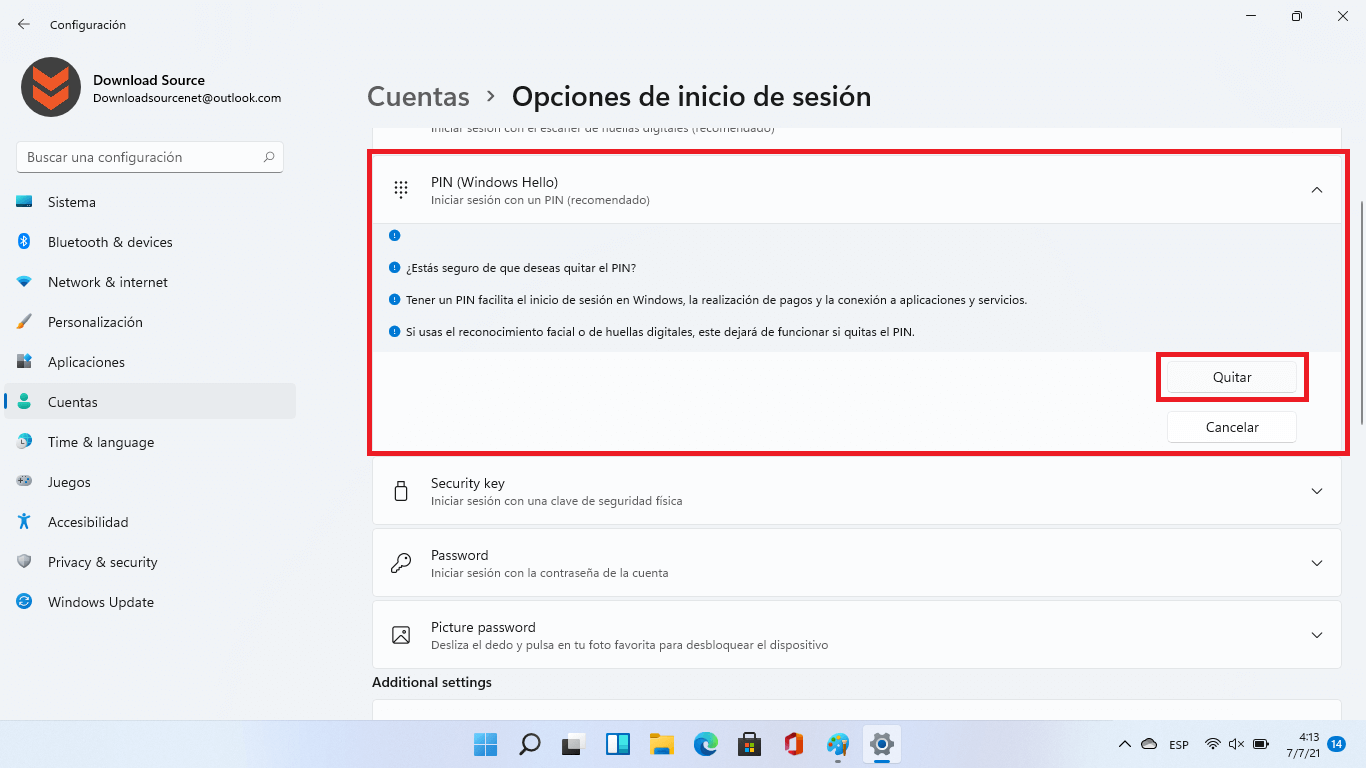Select Cuentas in the sidebar
The height and width of the screenshot is (768, 1366).
tap(150, 402)
